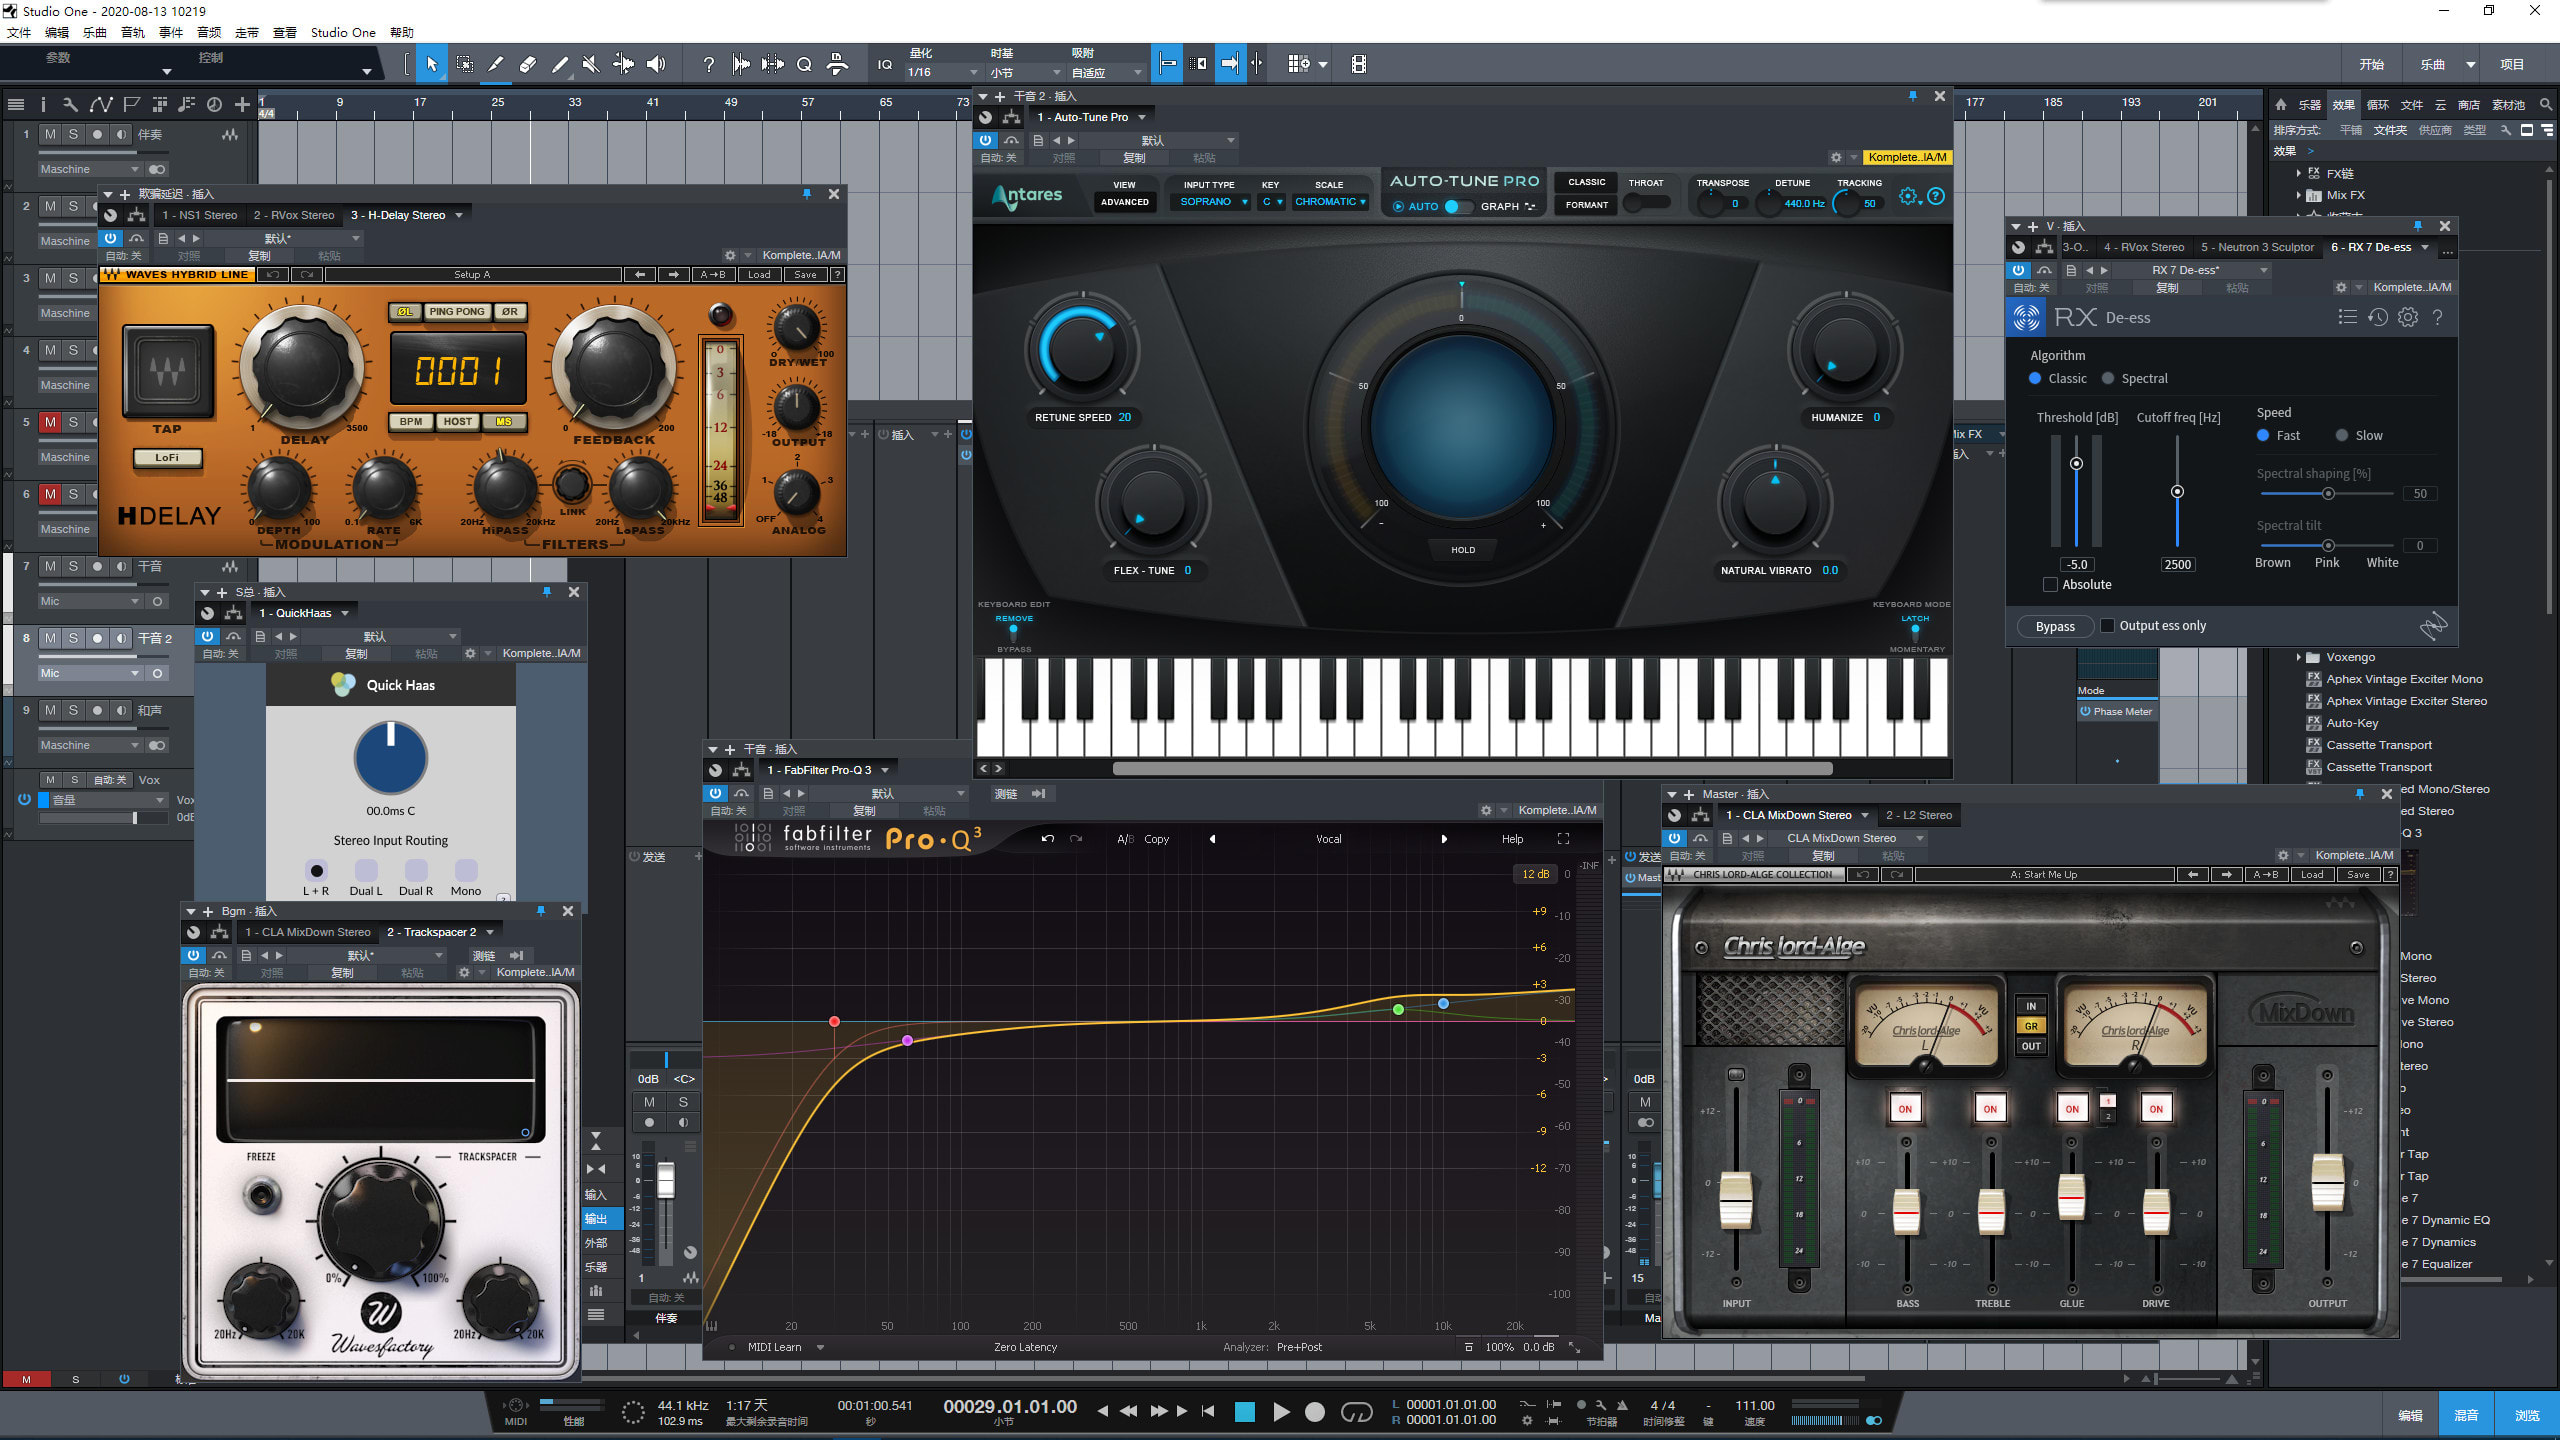Open RX De-ess preset list icon
This screenshot has width=2560, height=1440.
pos(2348,317)
